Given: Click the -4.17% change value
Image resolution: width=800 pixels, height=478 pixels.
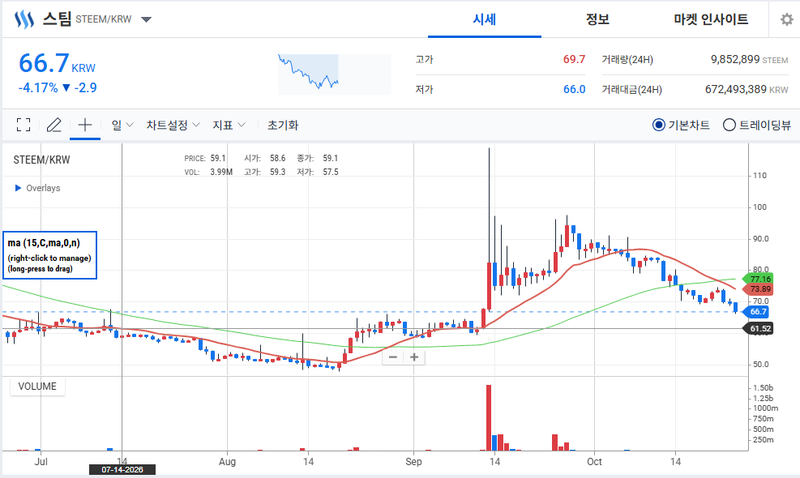Looking at the screenshot, I should 38,88.
